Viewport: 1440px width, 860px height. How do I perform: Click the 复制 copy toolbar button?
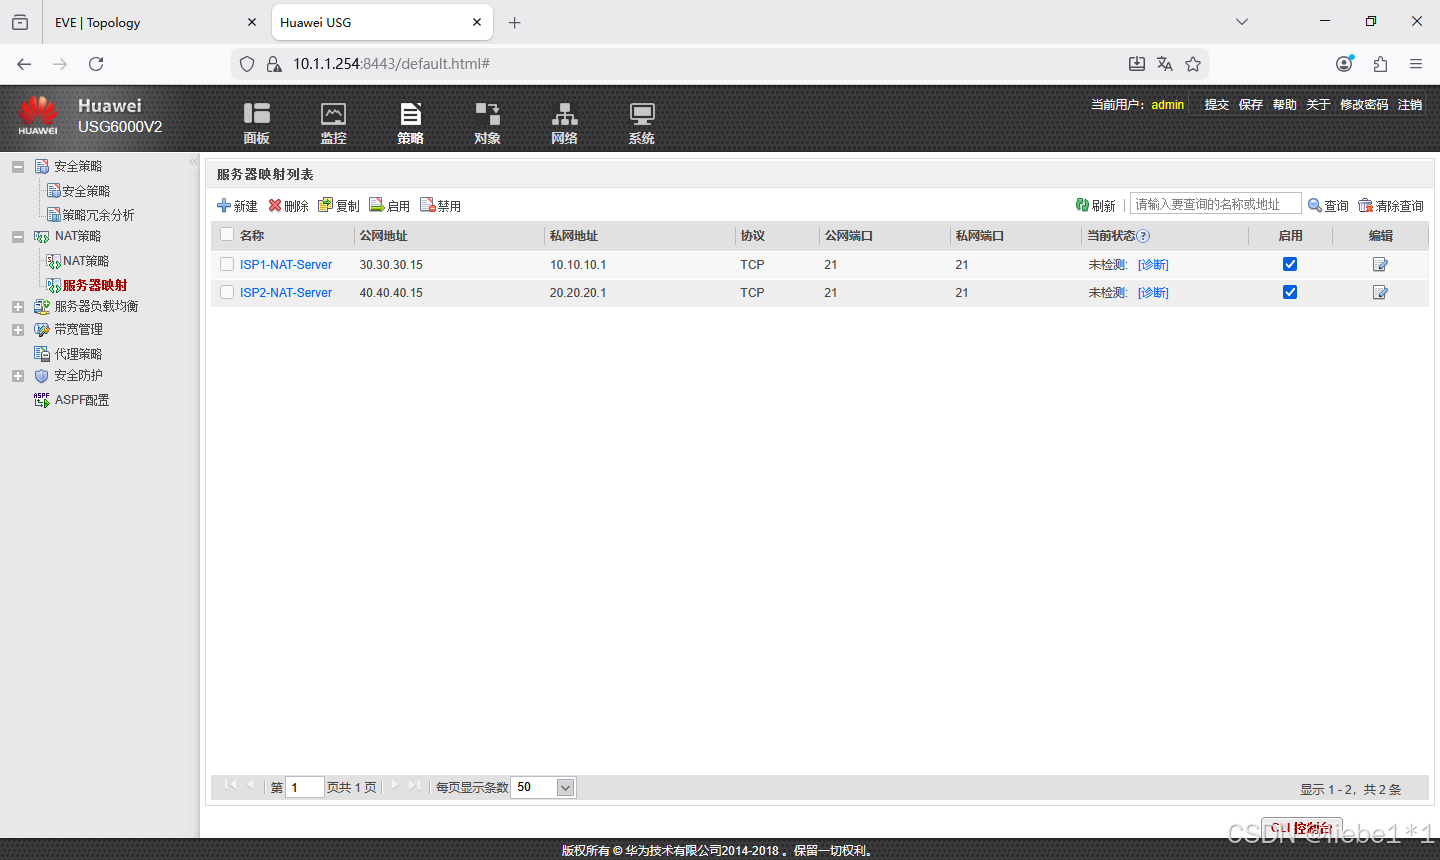click(338, 205)
